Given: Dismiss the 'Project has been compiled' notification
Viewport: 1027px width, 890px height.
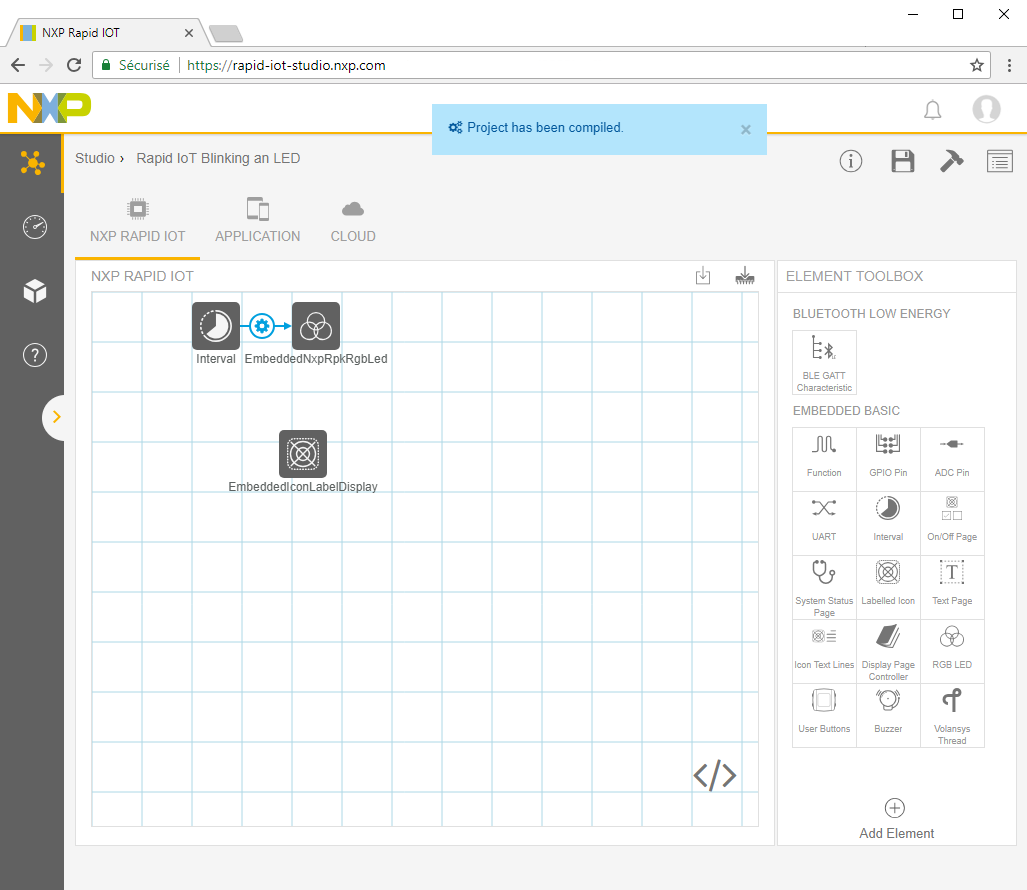Looking at the screenshot, I should coord(745,129).
